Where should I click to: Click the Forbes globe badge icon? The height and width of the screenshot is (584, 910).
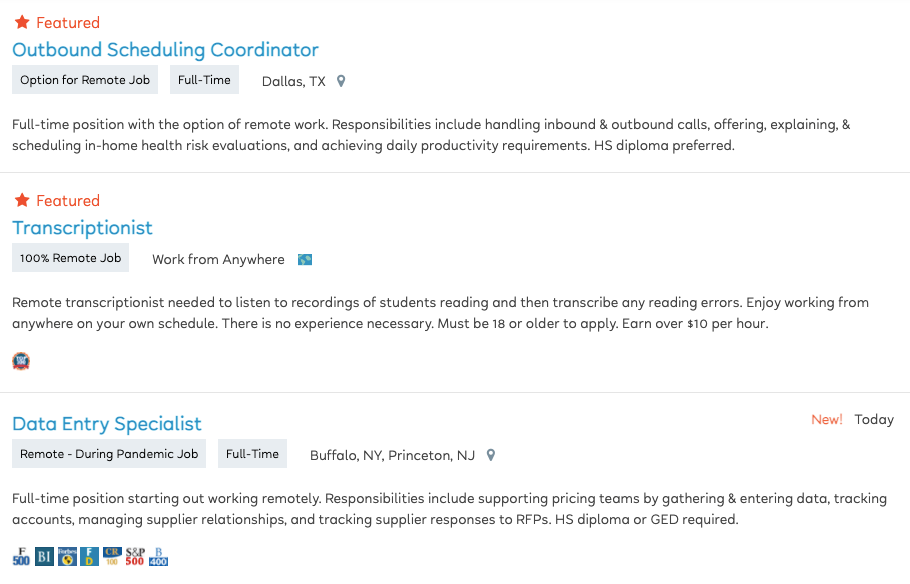coord(67,557)
